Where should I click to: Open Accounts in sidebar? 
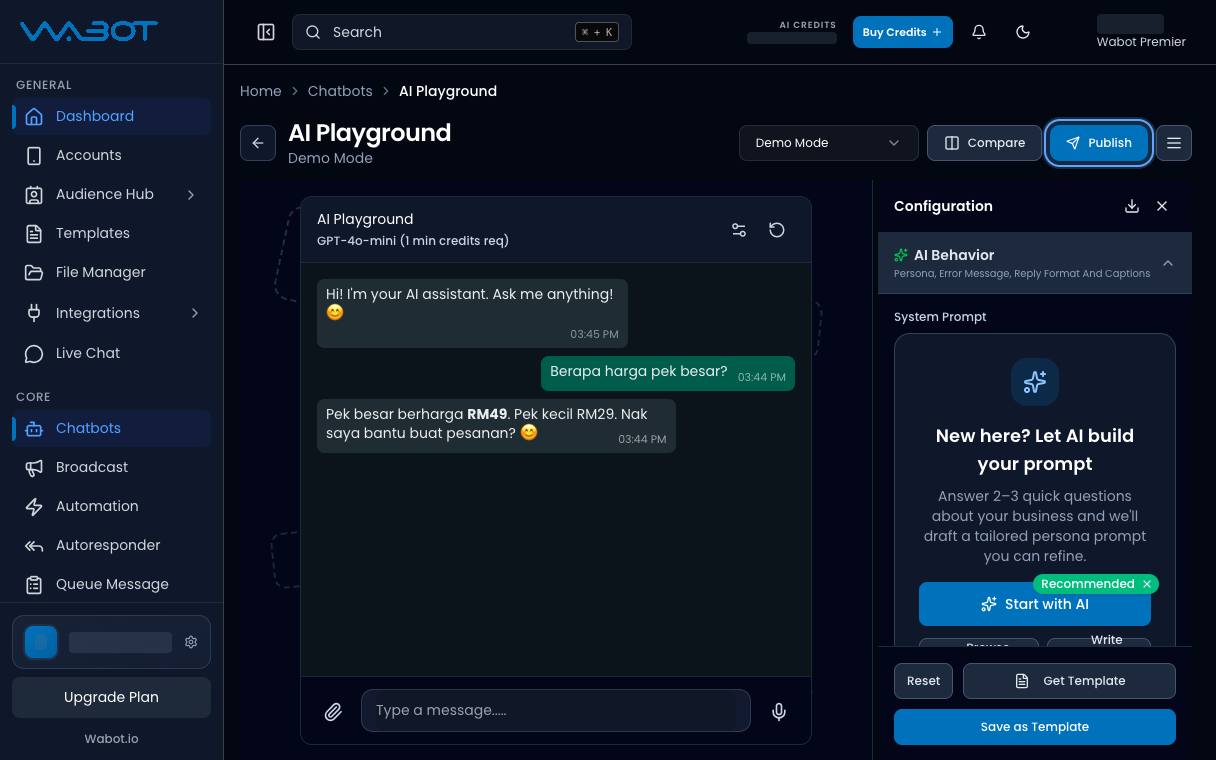pos(111,155)
